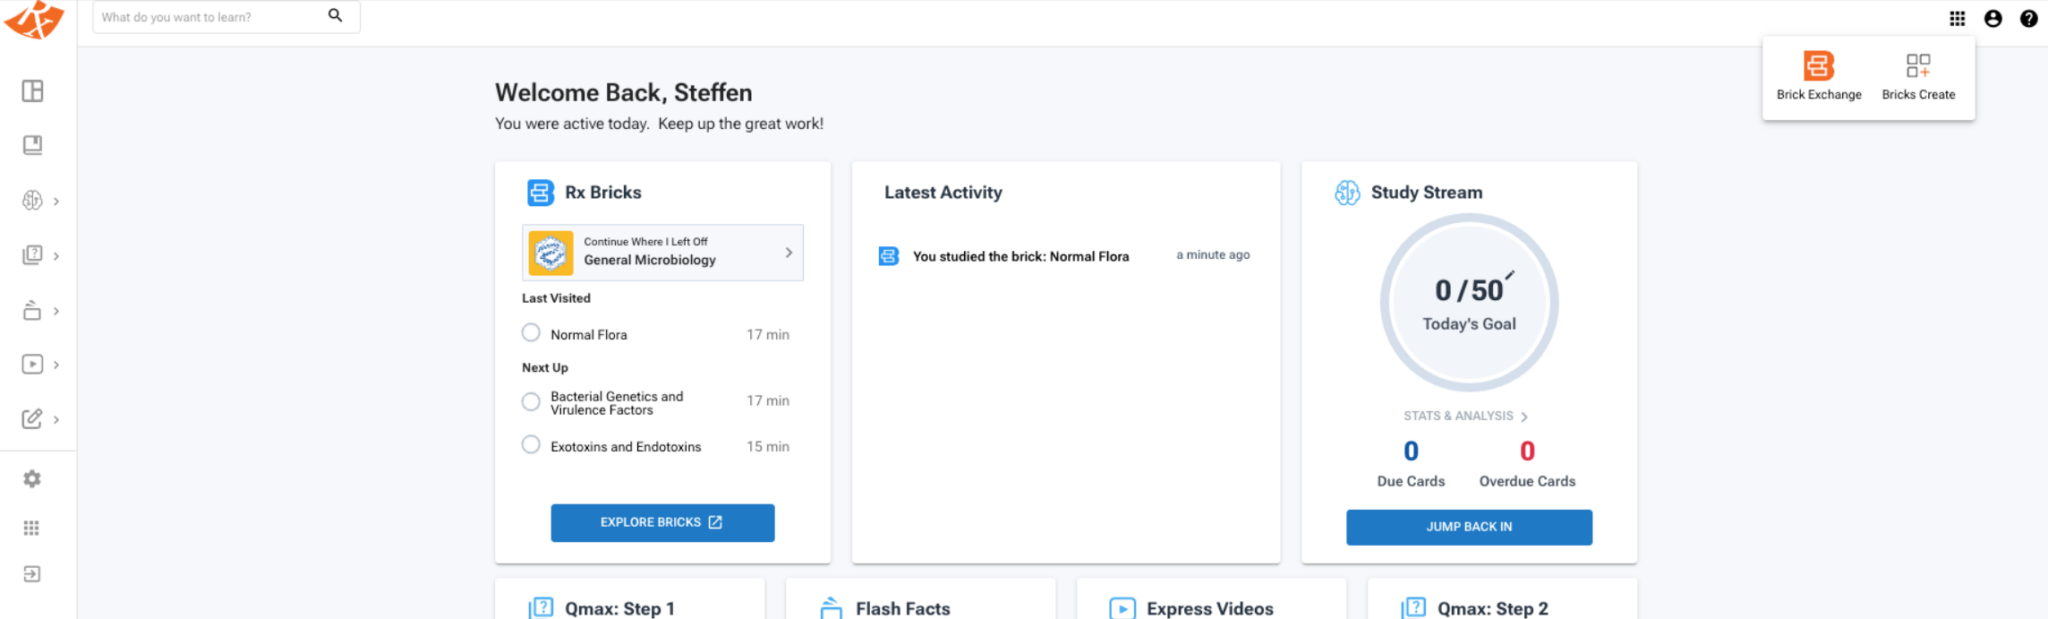Open Continue Where I Left Off chevron
Screen dimensions: 2048x619
click(x=788, y=253)
